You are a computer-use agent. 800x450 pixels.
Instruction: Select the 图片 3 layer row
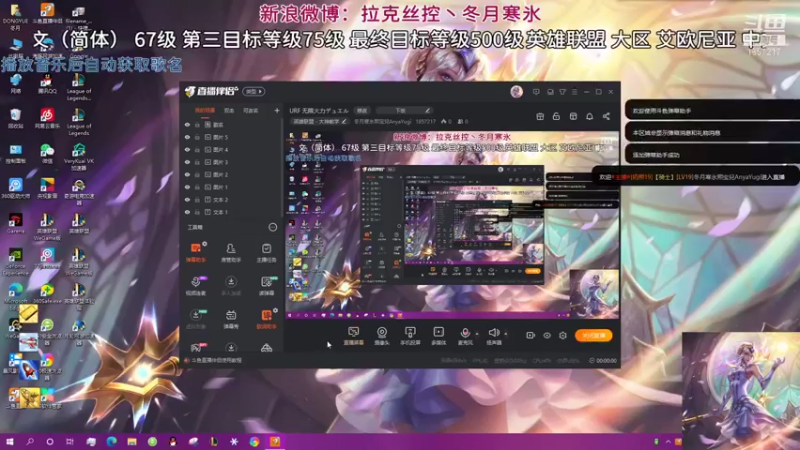[x=231, y=162]
